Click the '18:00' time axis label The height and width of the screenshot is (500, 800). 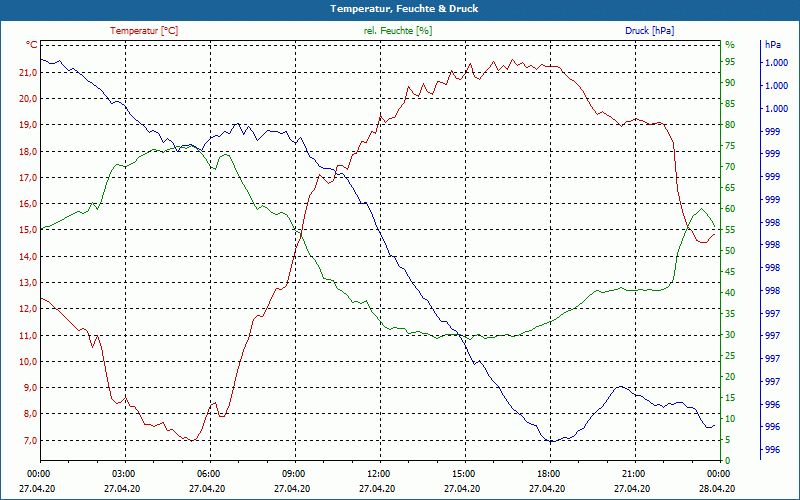click(x=548, y=473)
